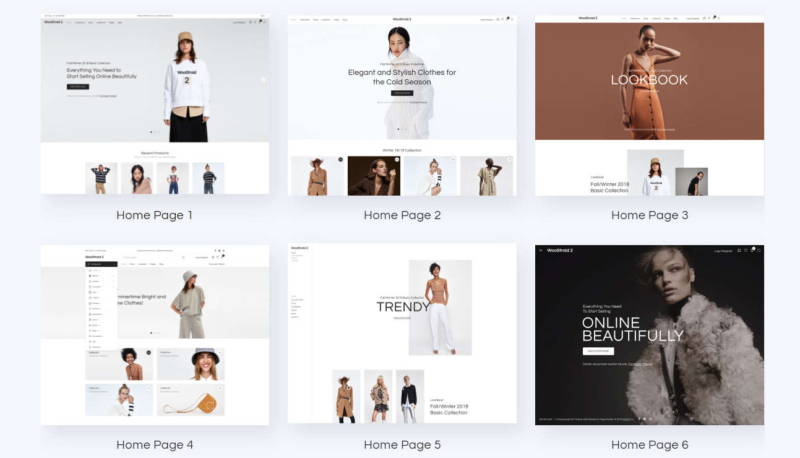Click the "Home Page 3" caption
Image resolution: width=800 pixels, height=458 pixels.
(649, 215)
